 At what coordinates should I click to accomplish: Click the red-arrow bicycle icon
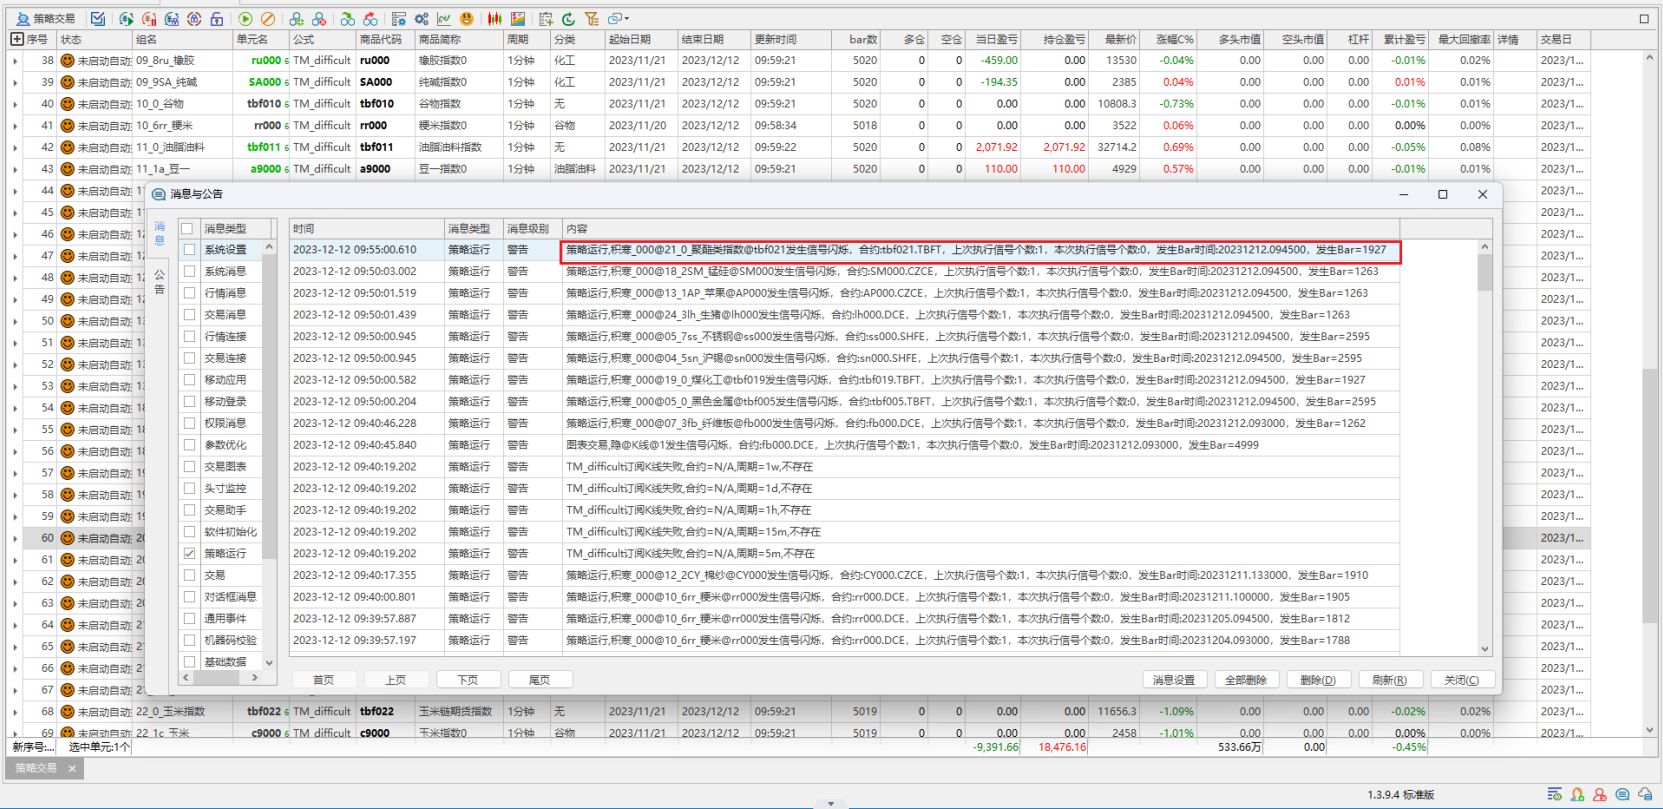370,19
